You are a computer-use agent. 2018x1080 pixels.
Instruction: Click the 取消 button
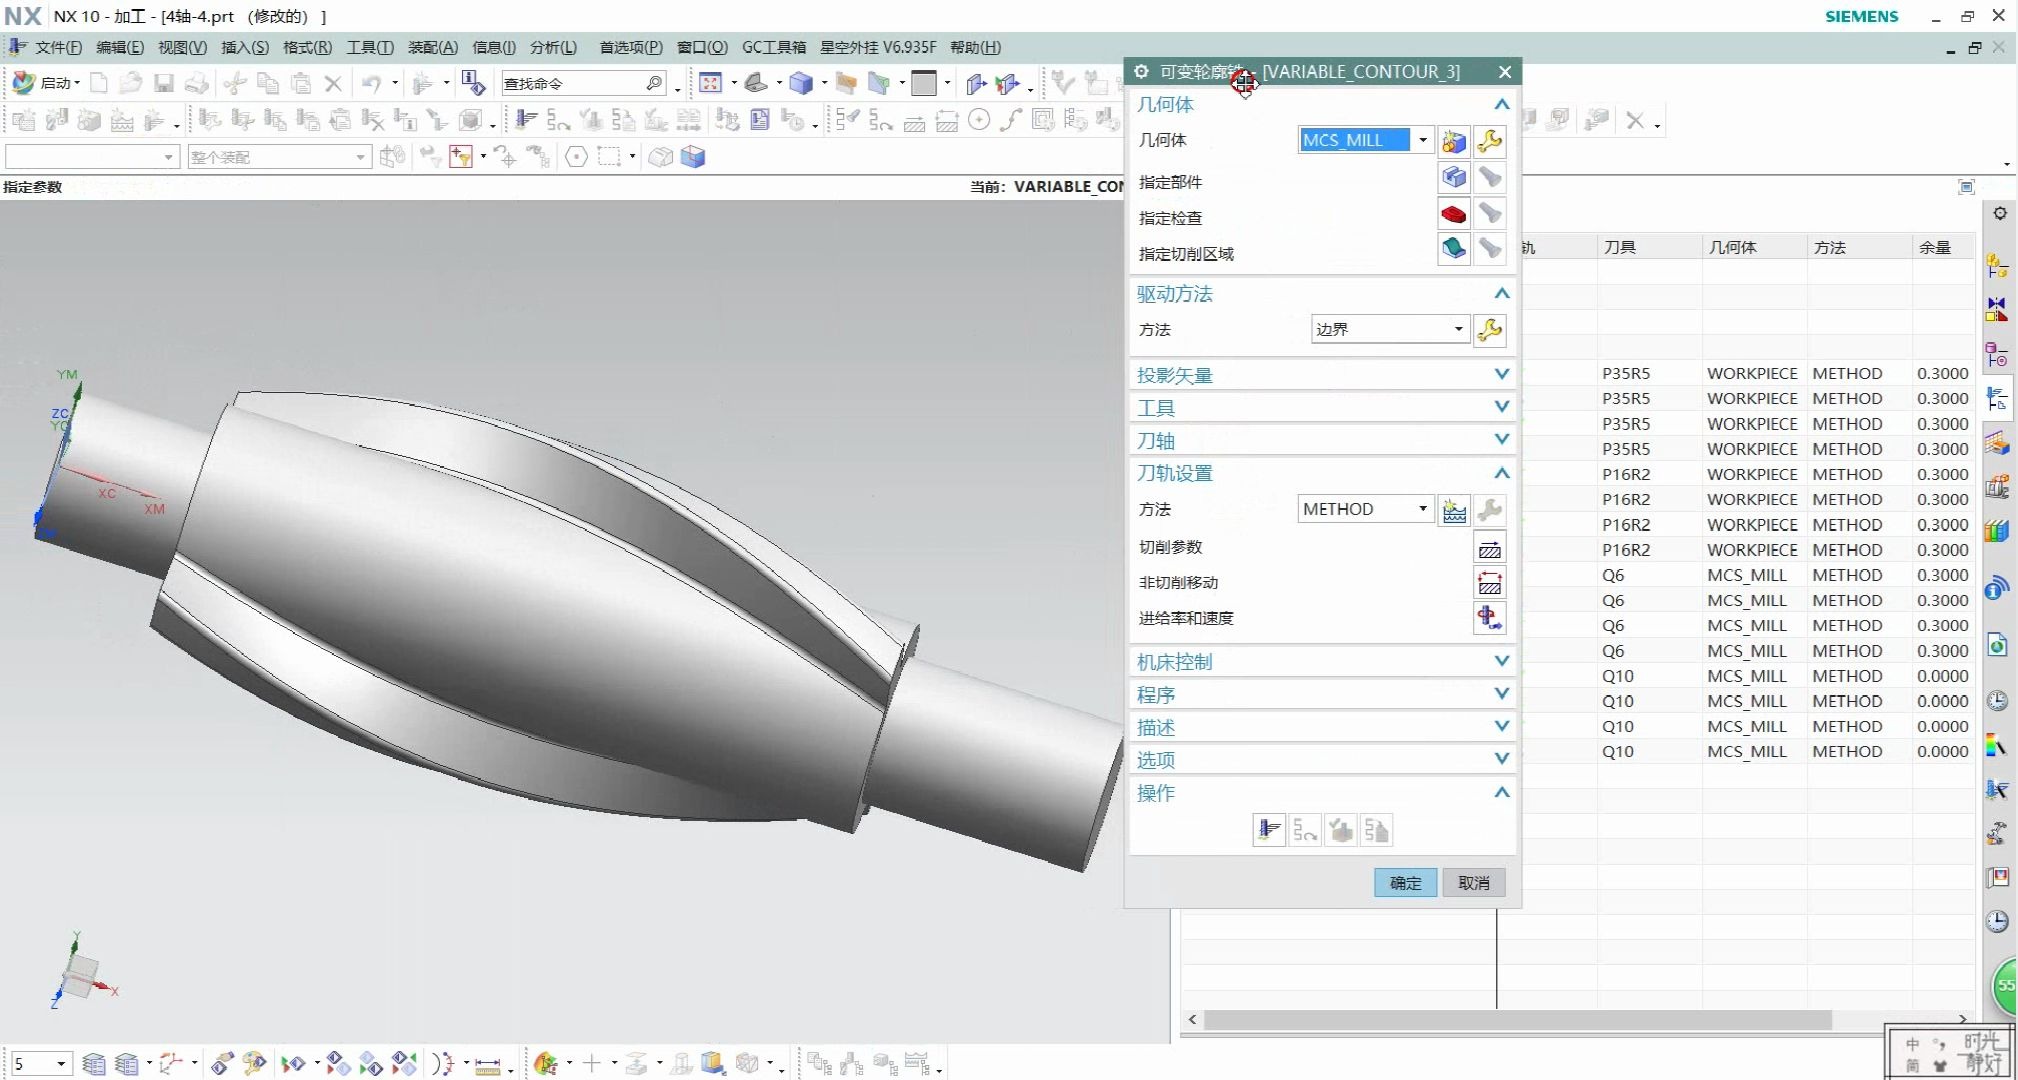(1473, 883)
